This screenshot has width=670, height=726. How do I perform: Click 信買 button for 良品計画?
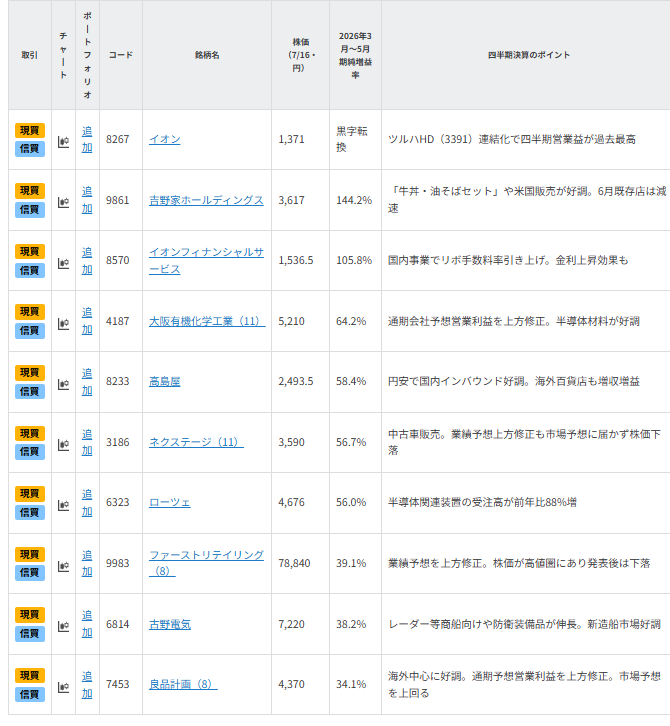point(30,695)
